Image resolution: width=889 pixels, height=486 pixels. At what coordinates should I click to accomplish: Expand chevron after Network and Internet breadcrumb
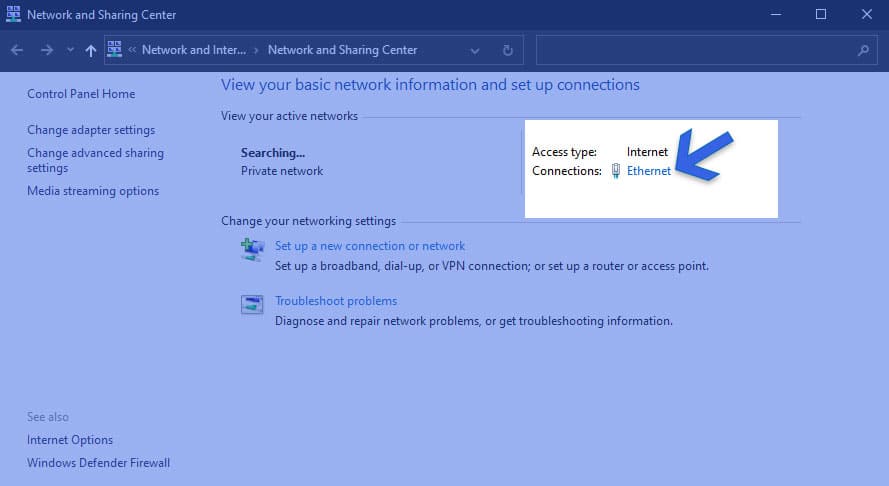tap(256, 50)
